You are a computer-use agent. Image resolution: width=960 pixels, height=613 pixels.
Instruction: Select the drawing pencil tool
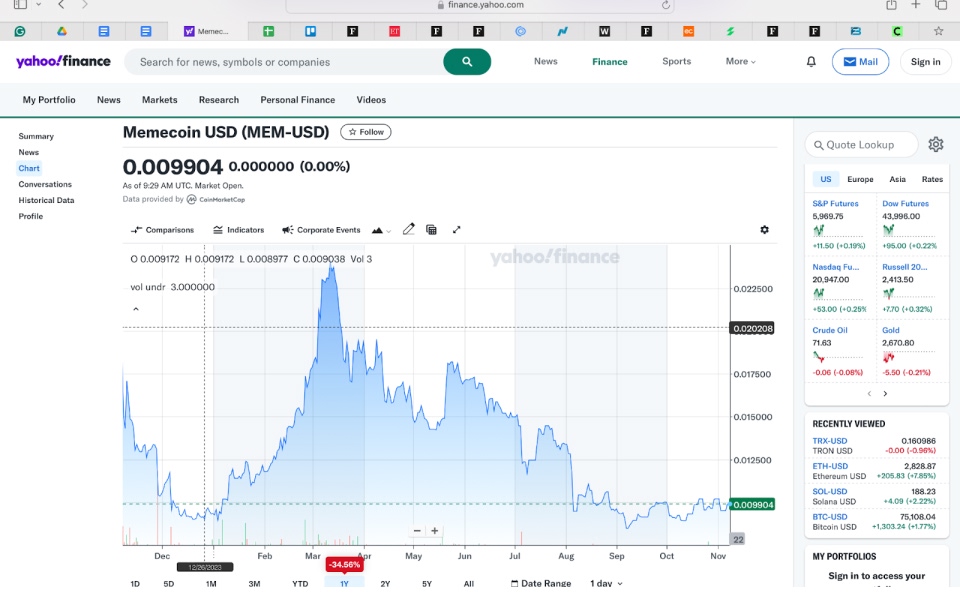408,230
